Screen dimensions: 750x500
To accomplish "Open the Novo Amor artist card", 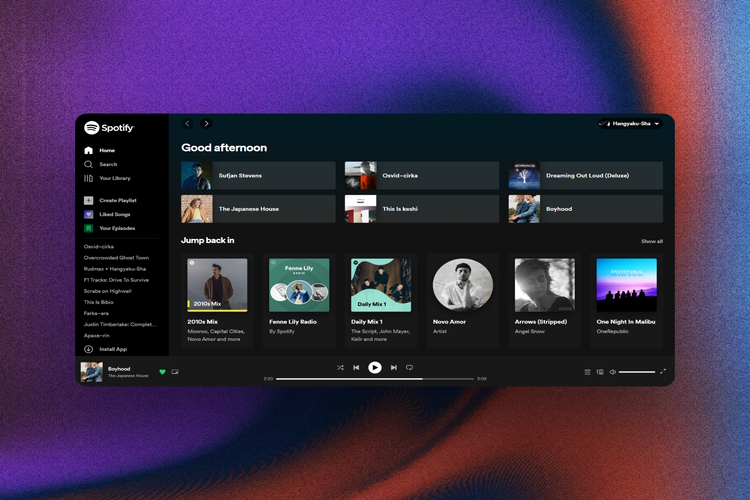I will click(x=463, y=300).
